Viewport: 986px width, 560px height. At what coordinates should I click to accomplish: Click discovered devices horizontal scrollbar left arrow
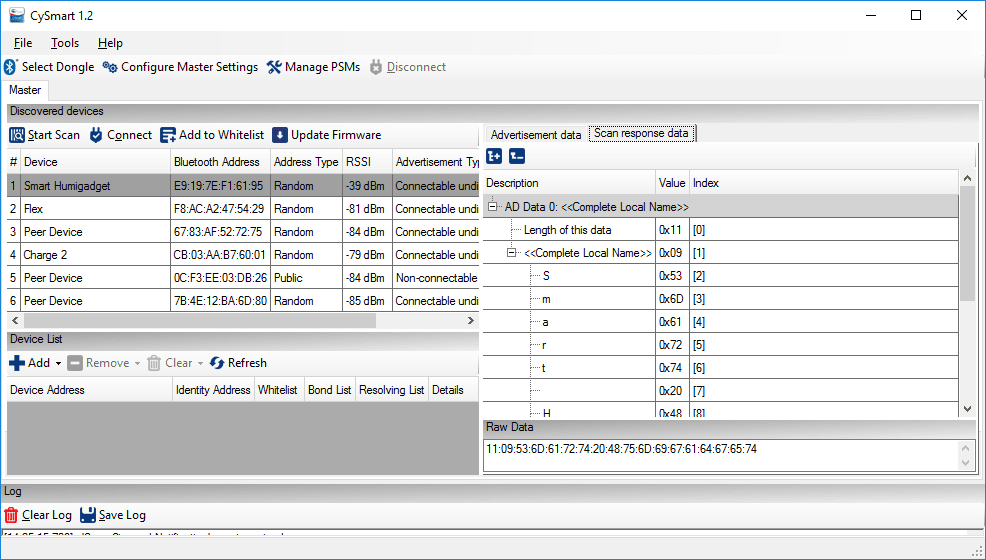[16, 321]
